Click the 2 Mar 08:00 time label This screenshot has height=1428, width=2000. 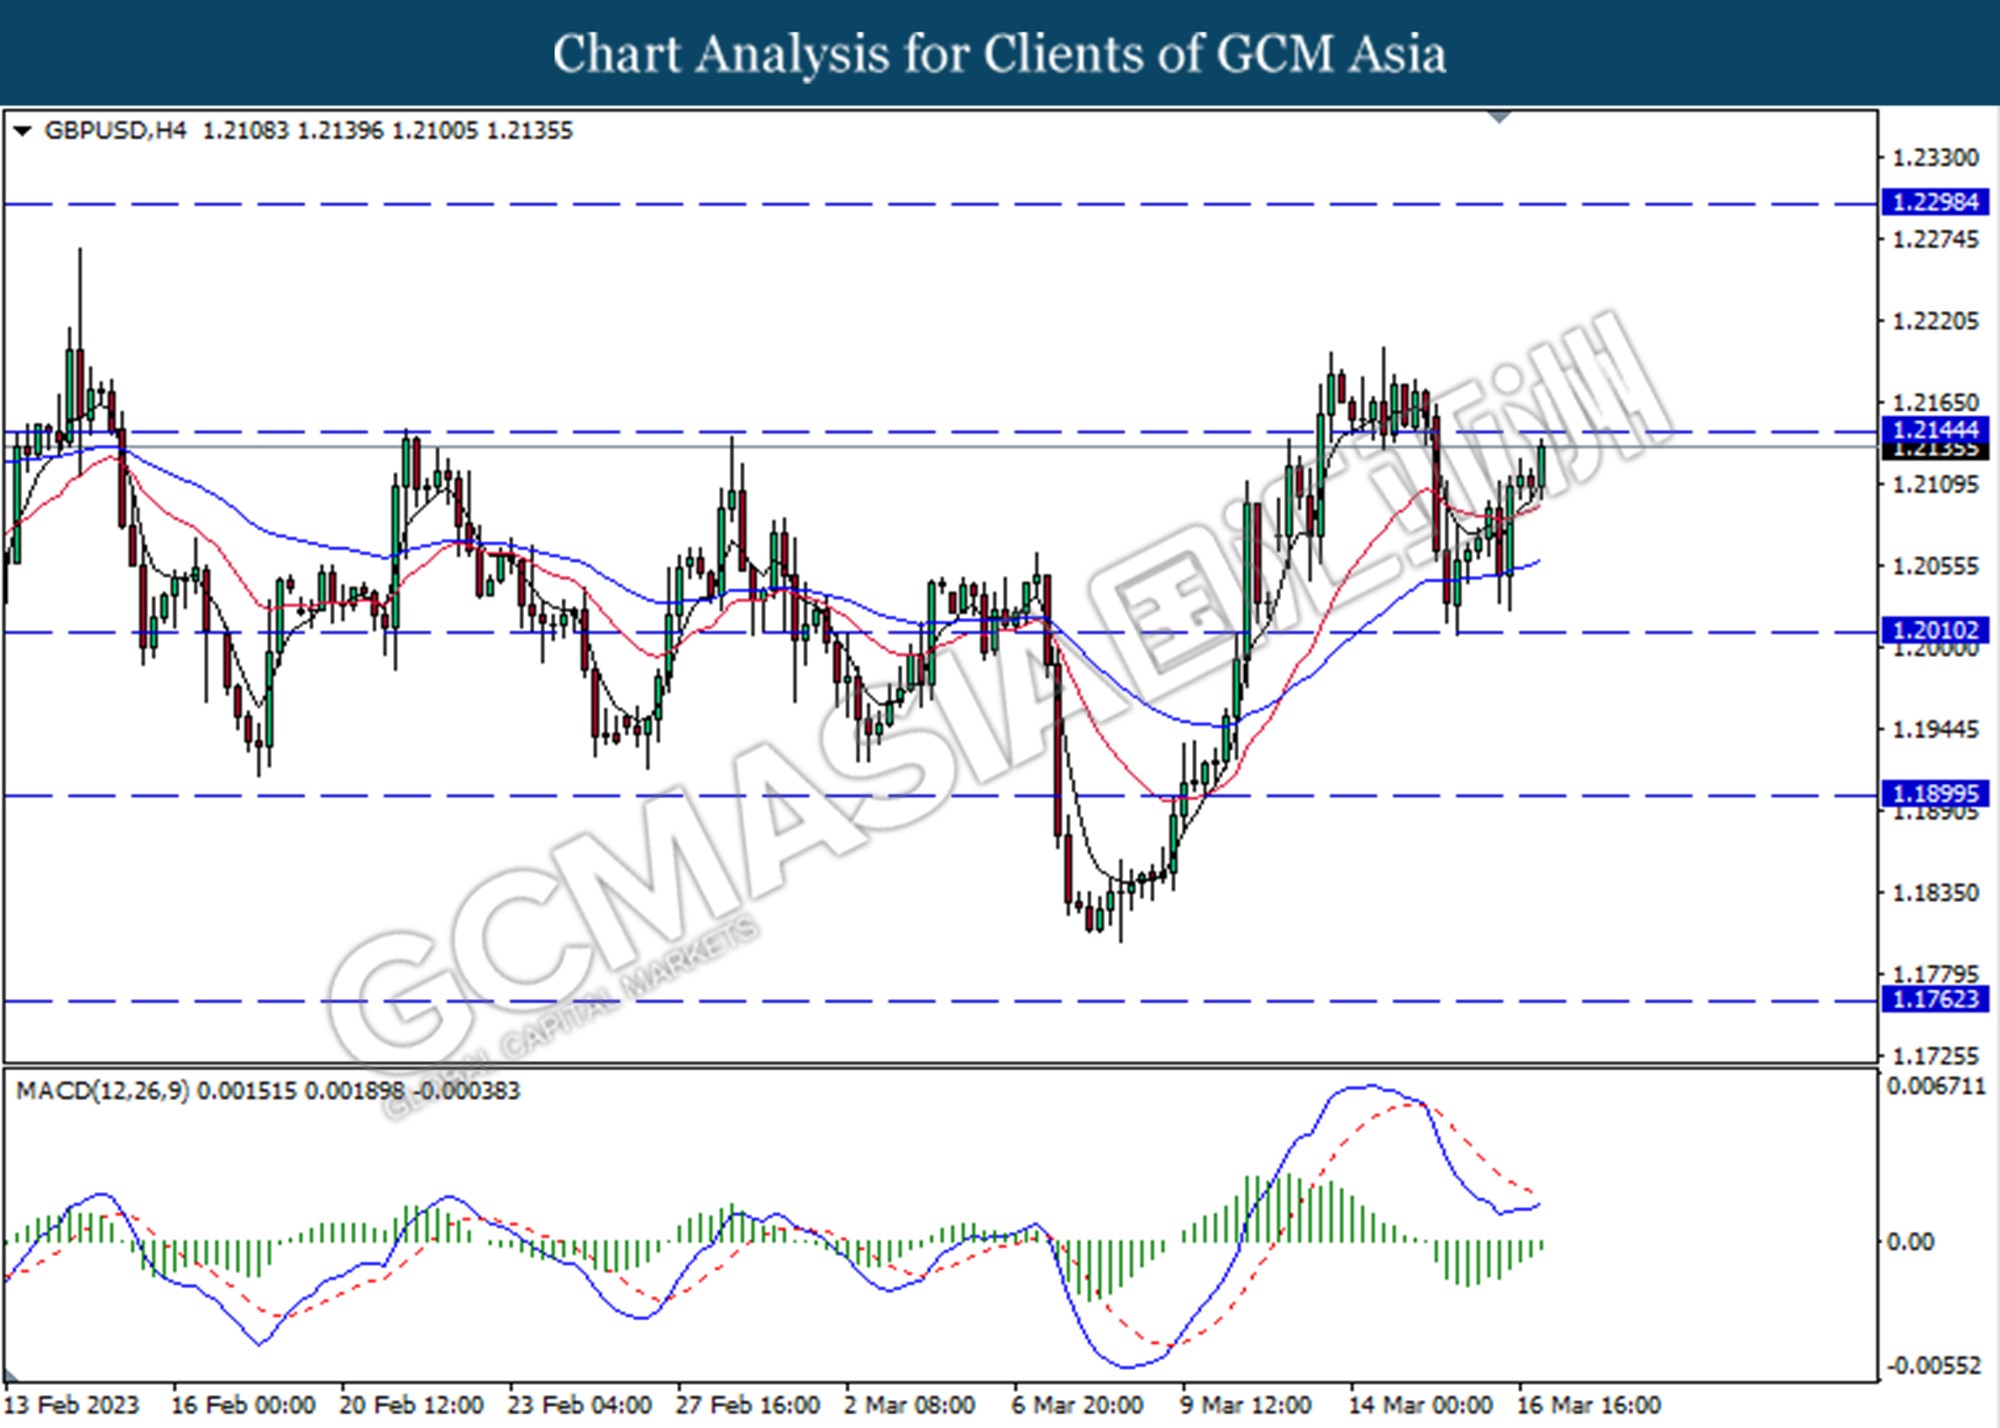(909, 1405)
